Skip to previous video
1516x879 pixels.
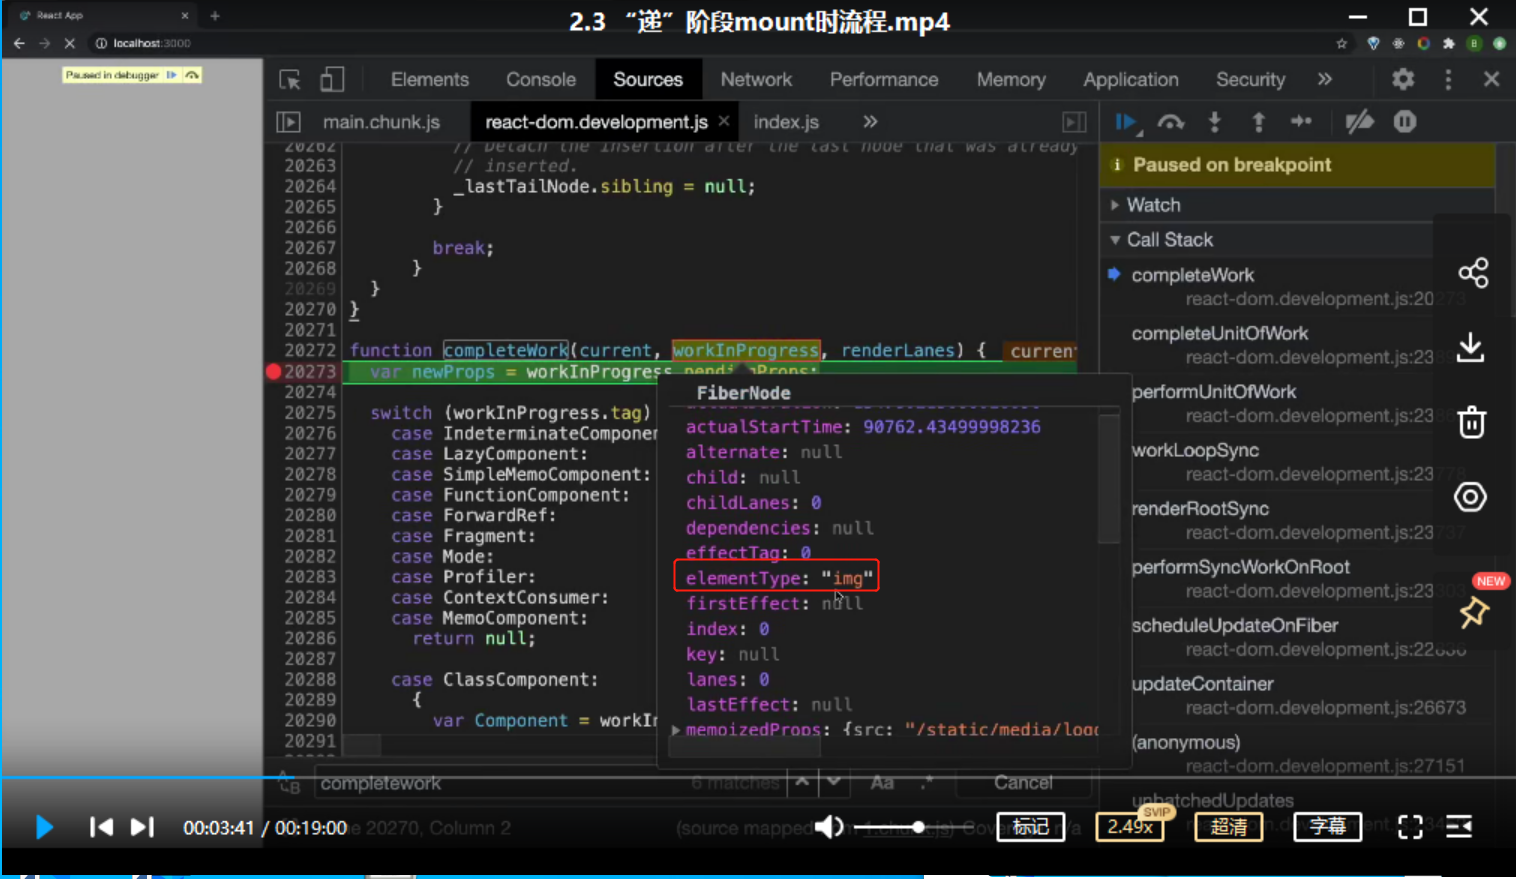tap(101, 827)
